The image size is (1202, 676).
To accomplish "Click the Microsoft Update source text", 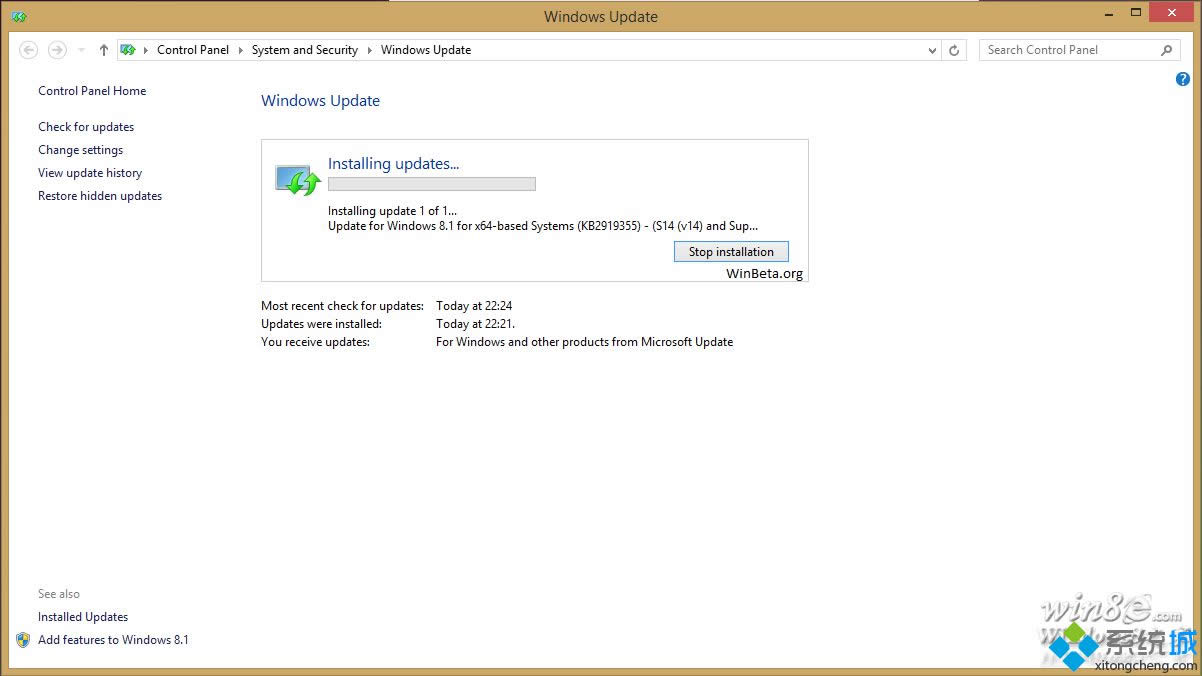I will [585, 342].
